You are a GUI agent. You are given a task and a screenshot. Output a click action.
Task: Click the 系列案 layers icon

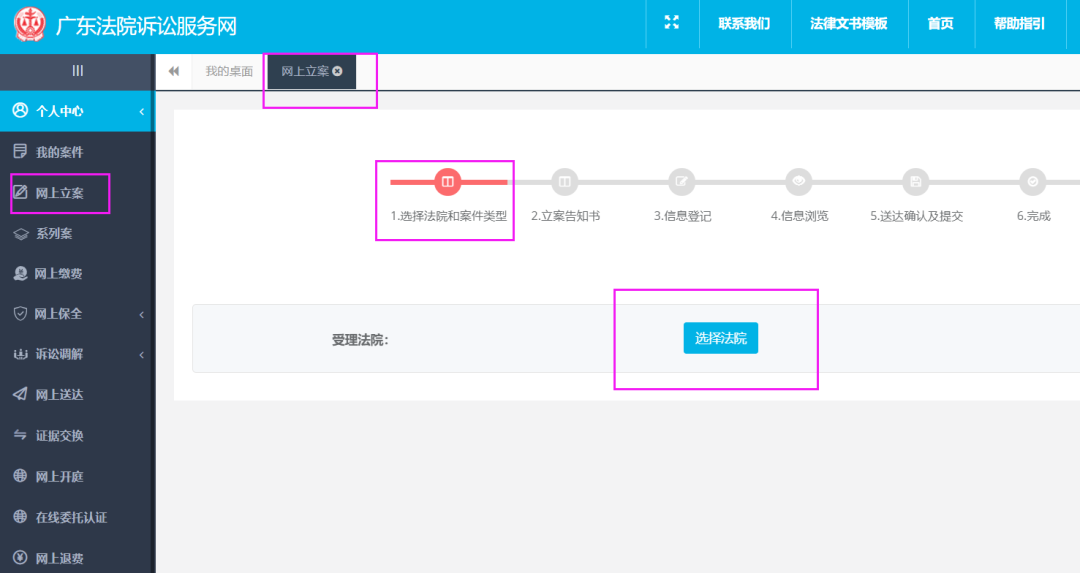coord(21,234)
